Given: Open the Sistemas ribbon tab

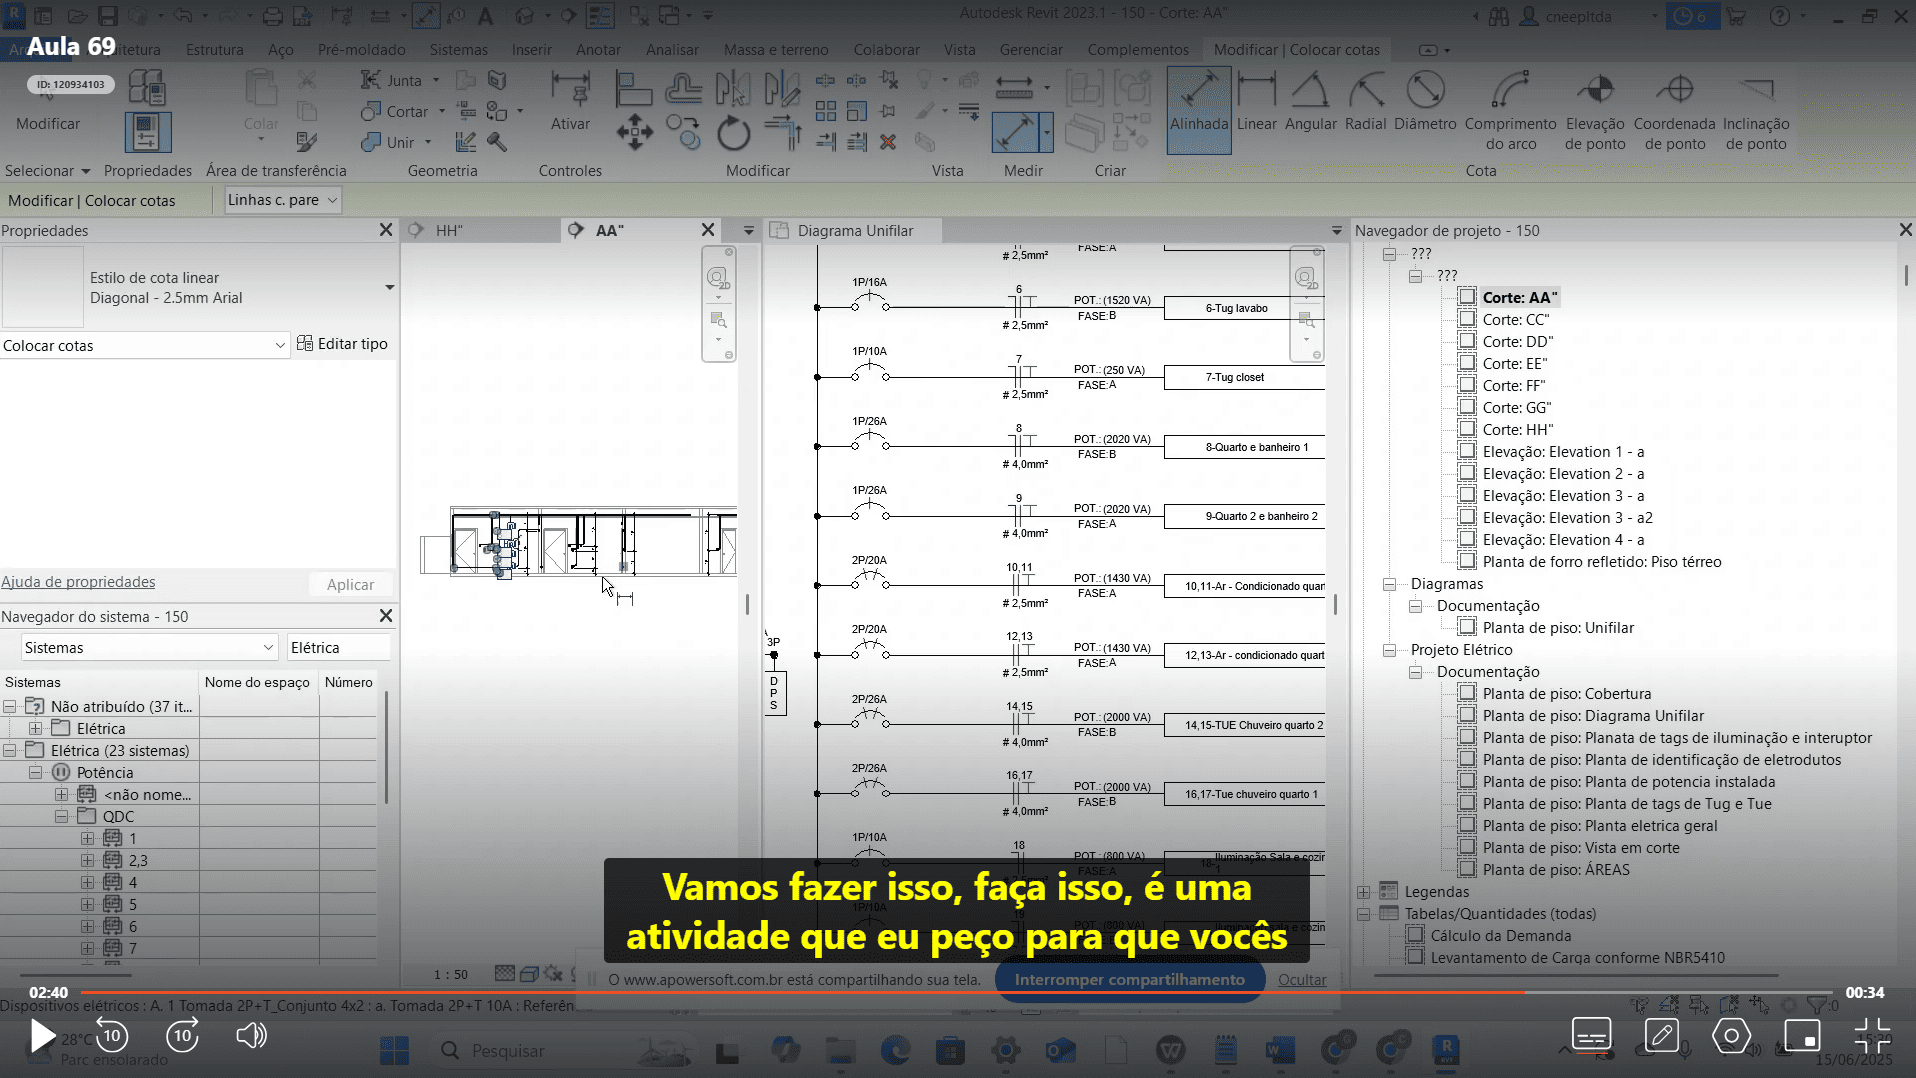Looking at the screenshot, I should (458, 50).
